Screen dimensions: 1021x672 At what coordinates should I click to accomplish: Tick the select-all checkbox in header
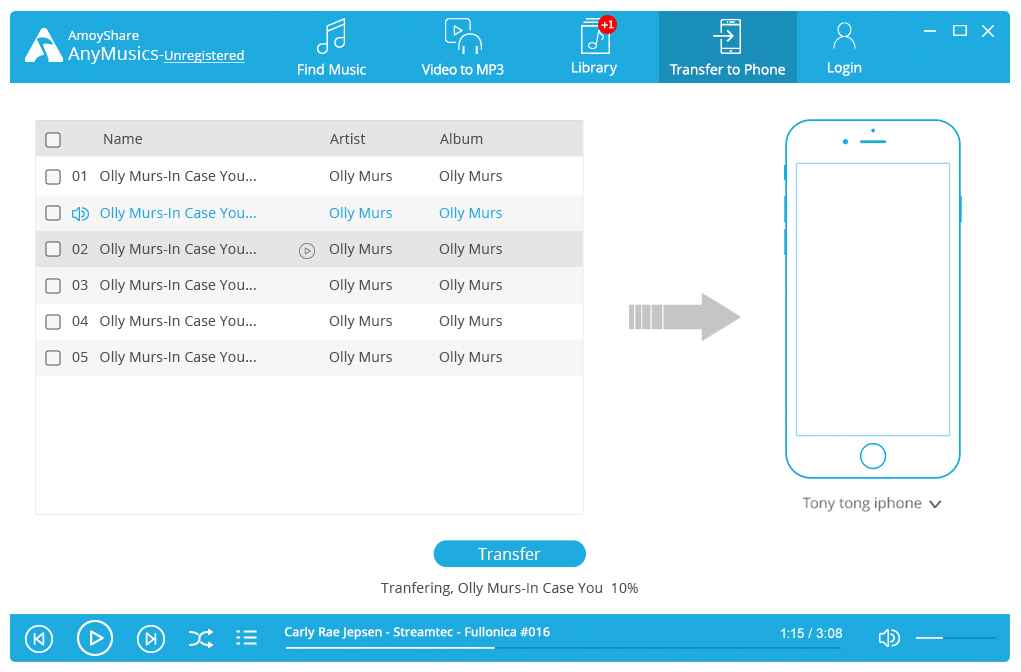[54, 140]
